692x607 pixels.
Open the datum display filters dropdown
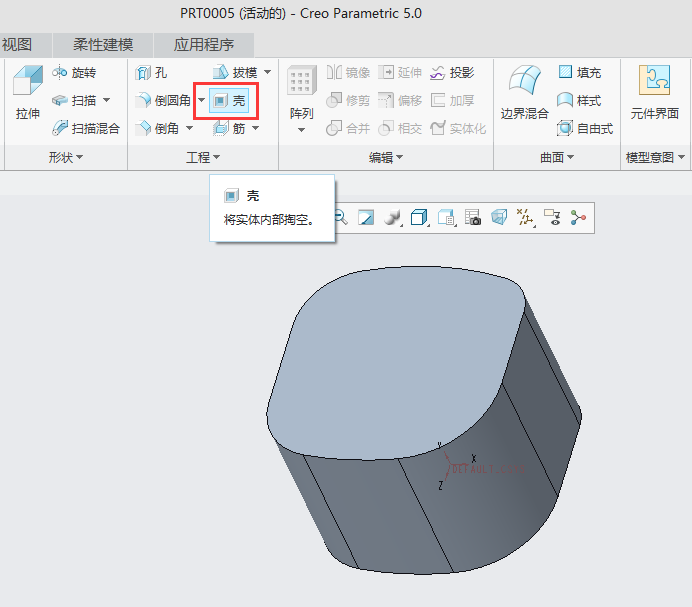click(526, 218)
